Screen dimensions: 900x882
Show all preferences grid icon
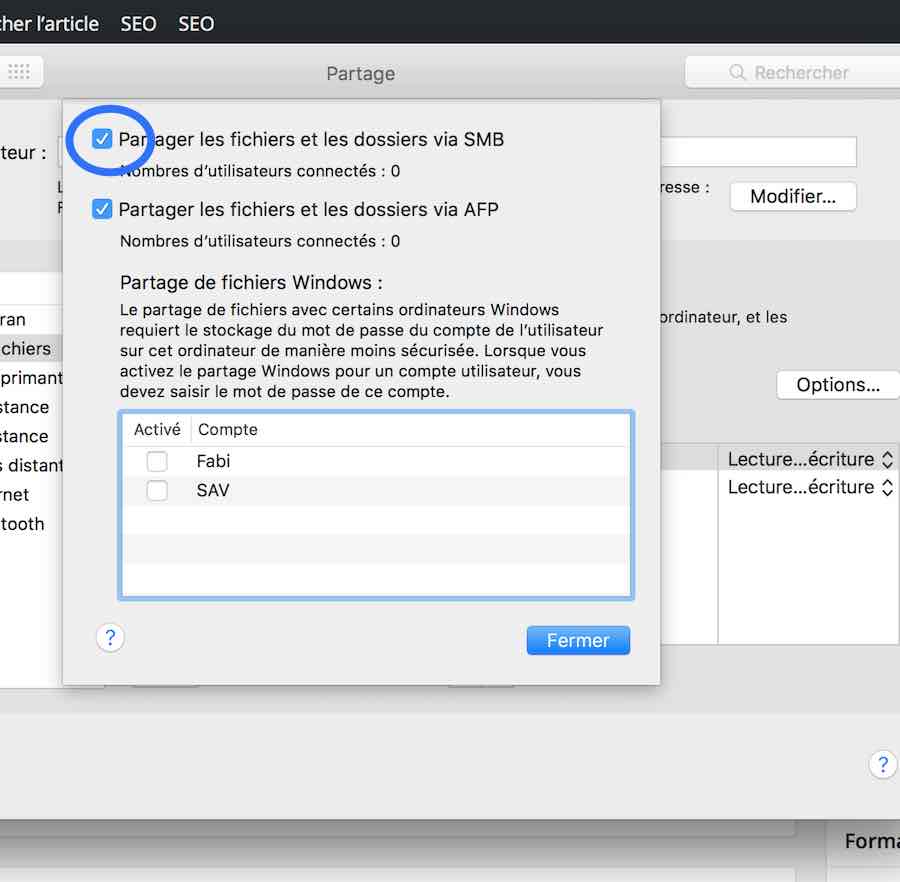point(20,72)
